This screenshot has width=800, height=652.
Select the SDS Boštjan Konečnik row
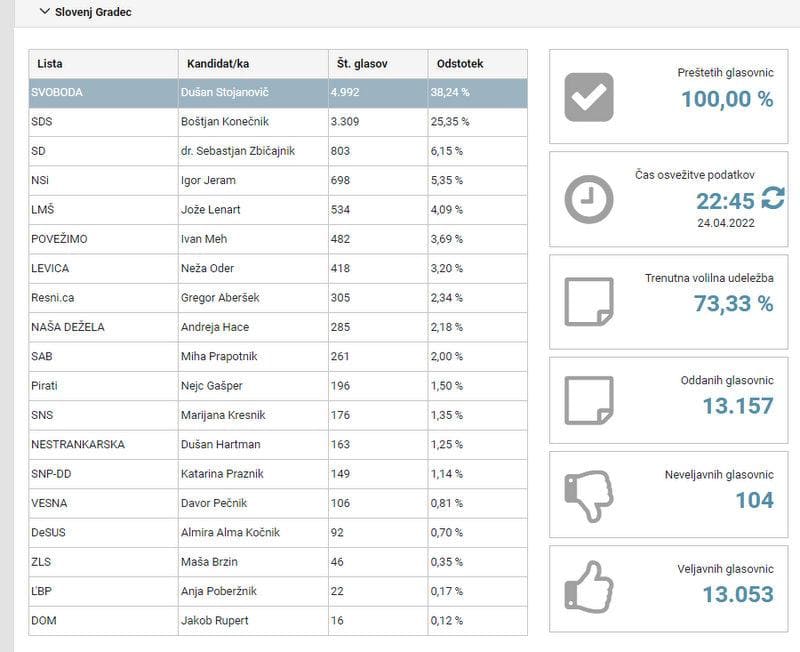277,122
